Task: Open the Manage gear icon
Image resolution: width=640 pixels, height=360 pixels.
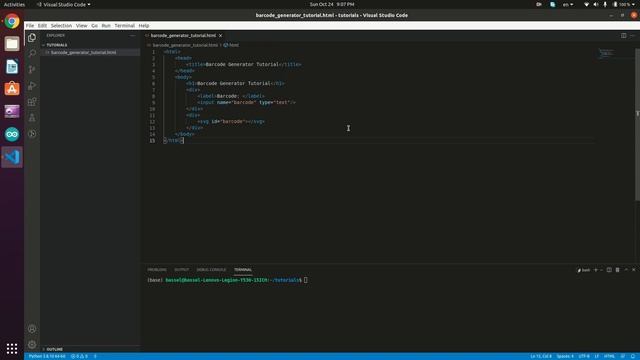Action: click(x=32, y=344)
